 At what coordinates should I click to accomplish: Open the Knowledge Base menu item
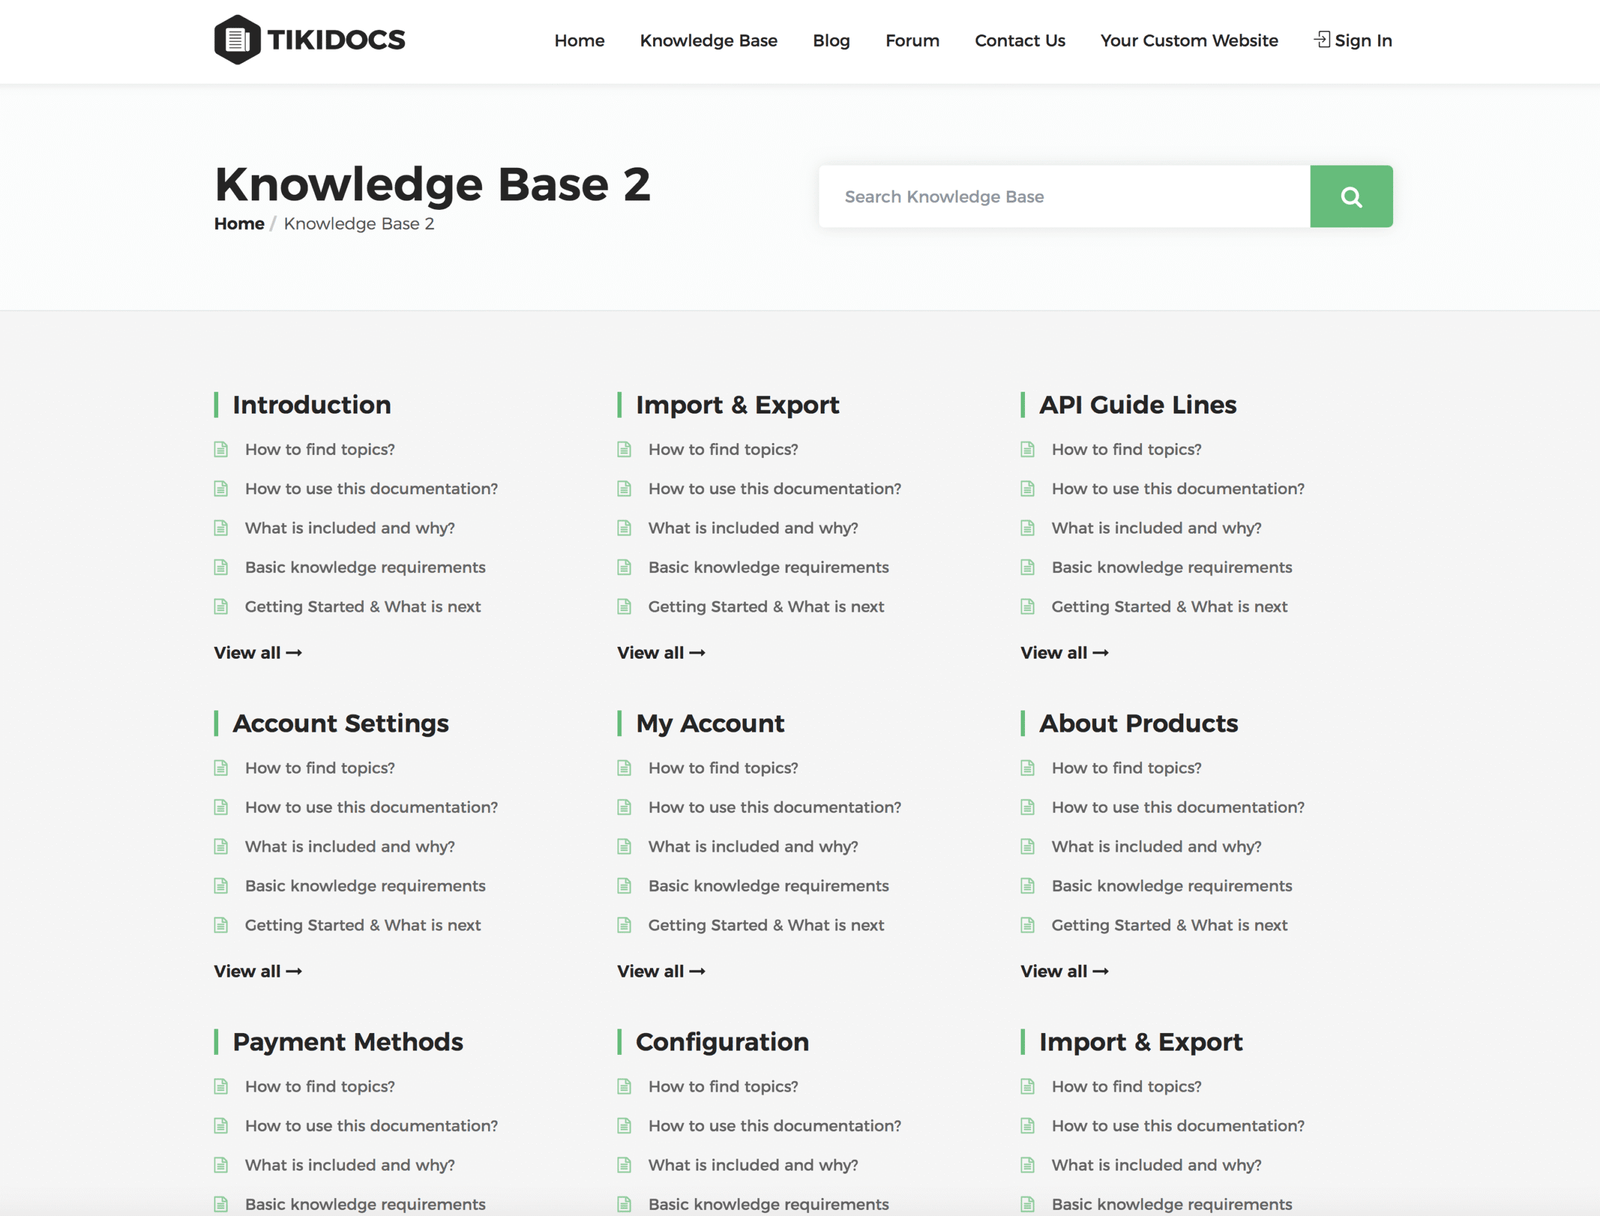click(x=708, y=41)
